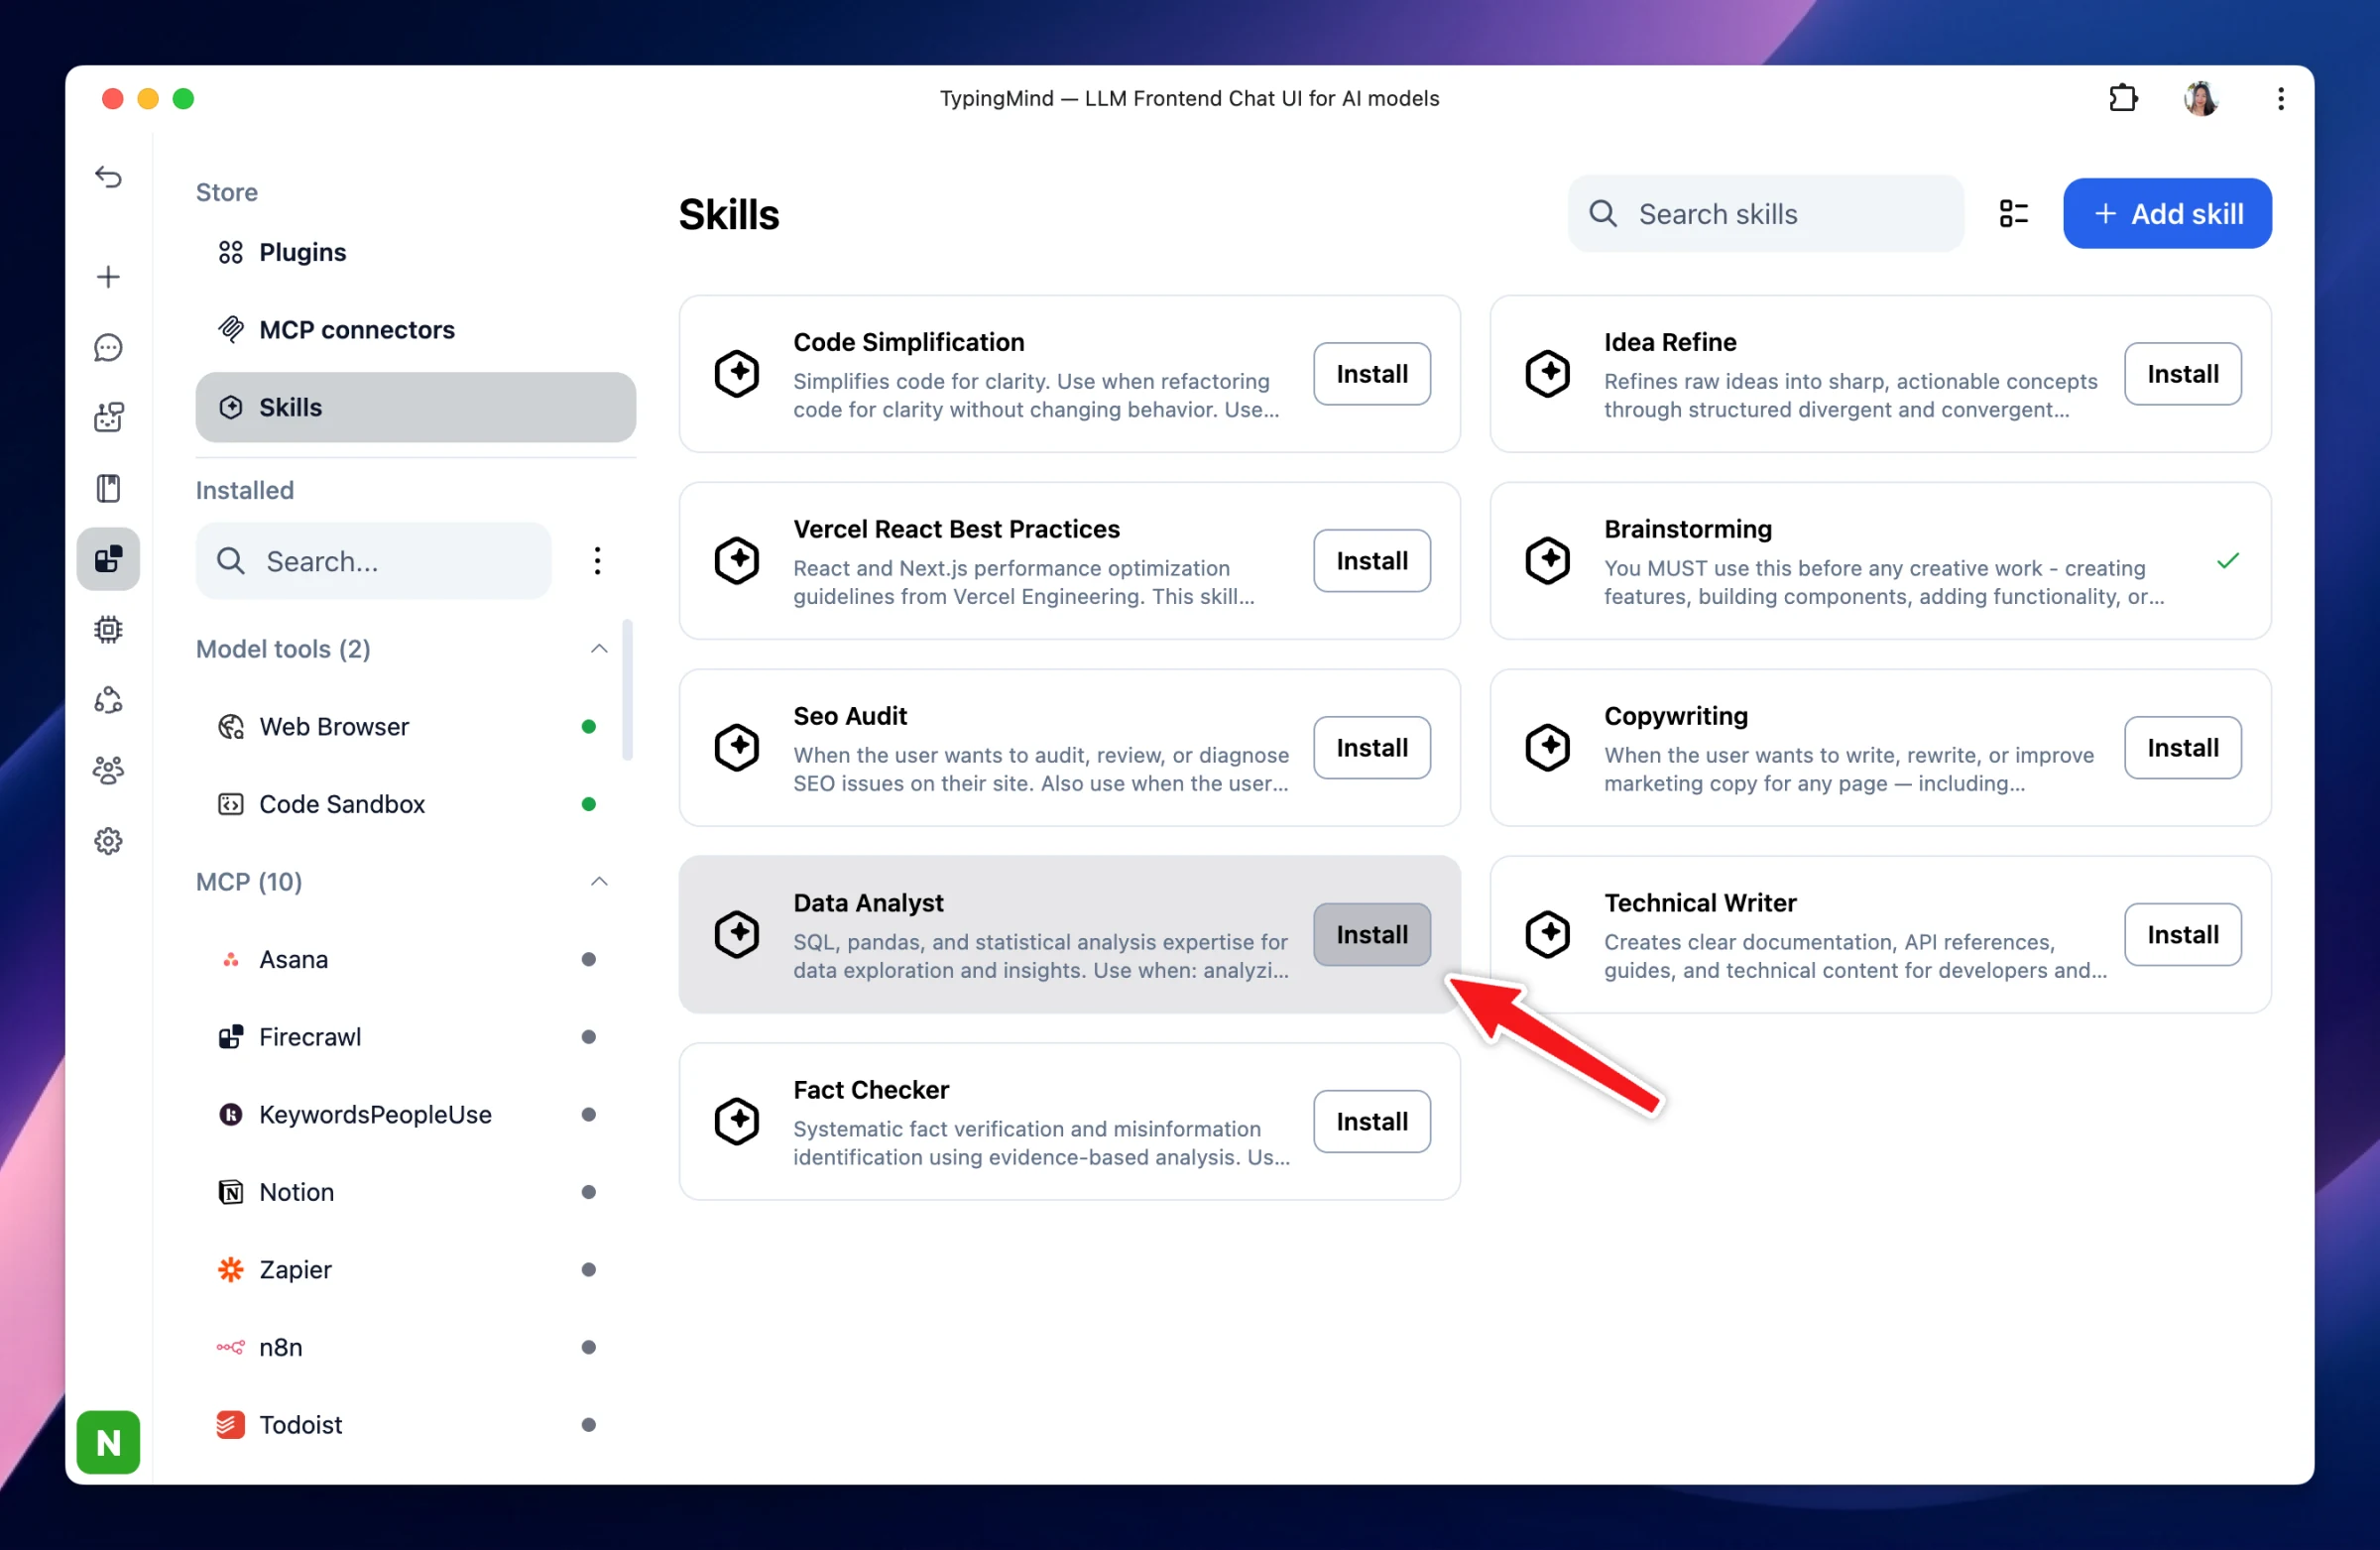The width and height of the screenshot is (2380, 1550).
Task: Open the prompt library book icon
Action: [108, 488]
